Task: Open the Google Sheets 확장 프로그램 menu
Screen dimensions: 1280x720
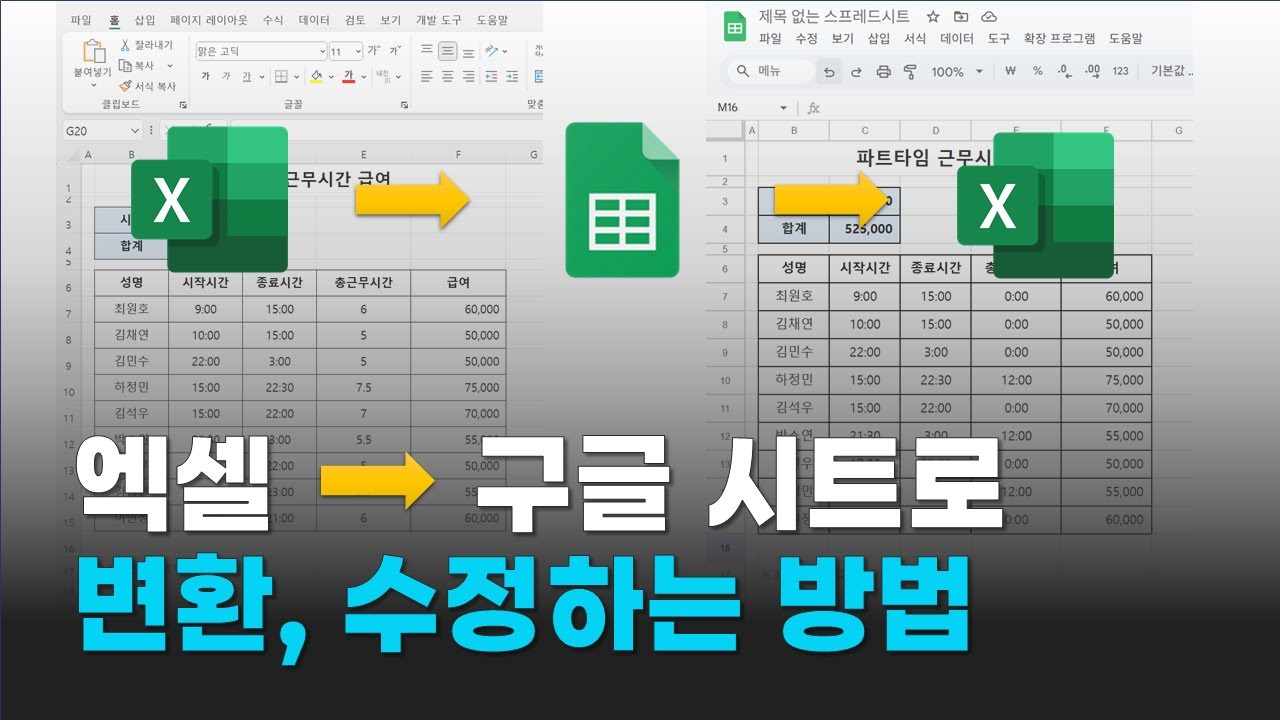Action: coord(1060,38)
